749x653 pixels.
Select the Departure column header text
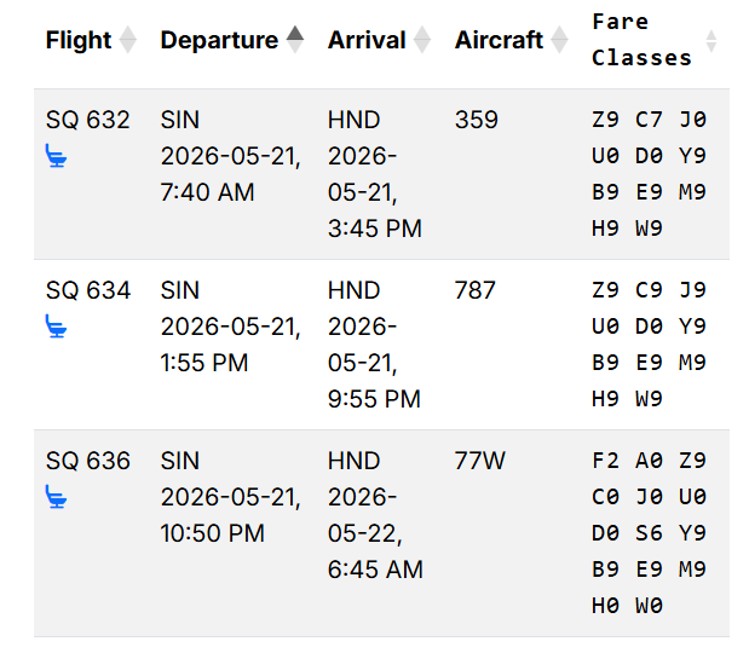pyautogui.click(x=219, y=40)
